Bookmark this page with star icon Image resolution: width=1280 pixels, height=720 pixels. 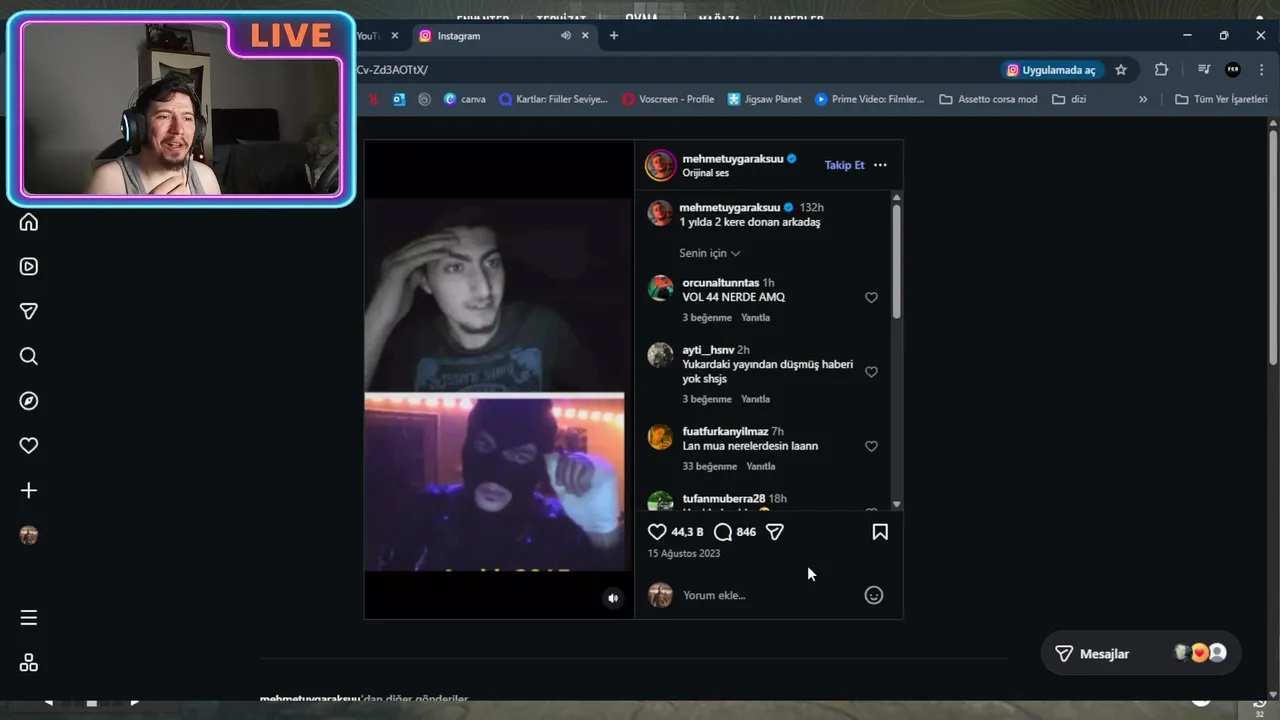pos(1121,70)
